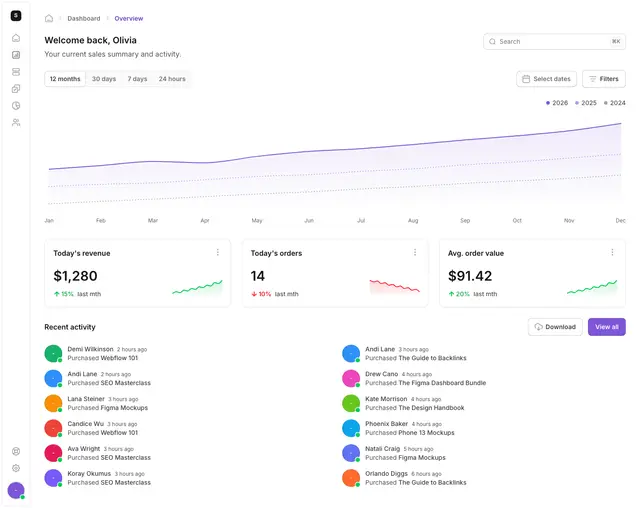This screenshot has height=508, width=640.
Task: Click Lana Steiner's avatar
Action: click(x=53, y=403)
